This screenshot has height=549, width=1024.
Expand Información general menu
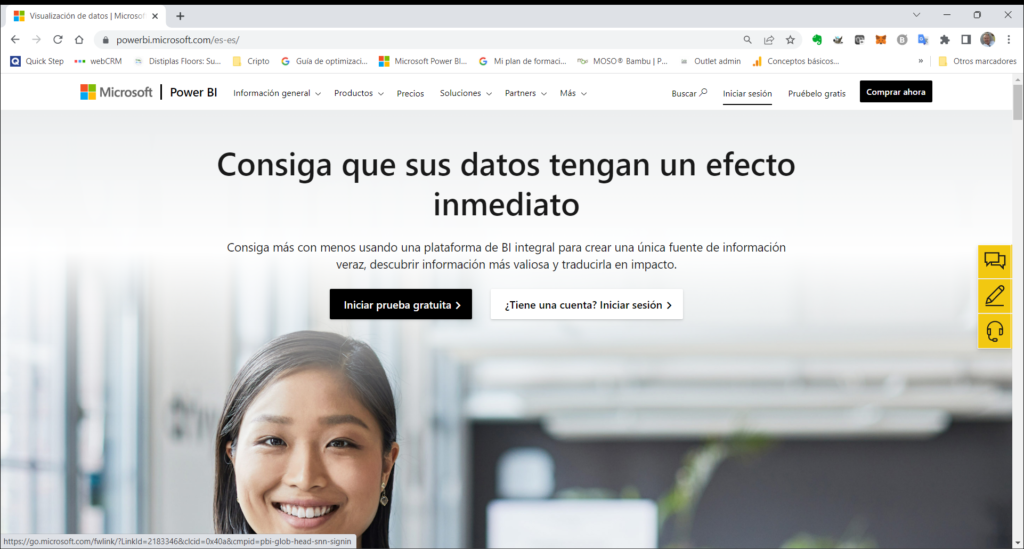tap(277, 93)
